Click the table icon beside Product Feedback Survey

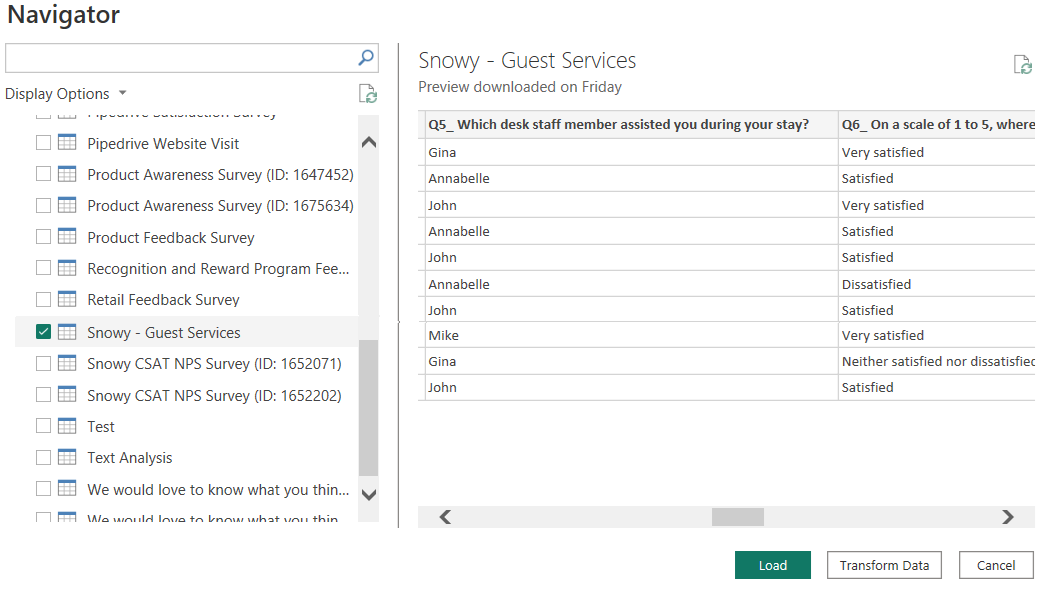(67, 237)
